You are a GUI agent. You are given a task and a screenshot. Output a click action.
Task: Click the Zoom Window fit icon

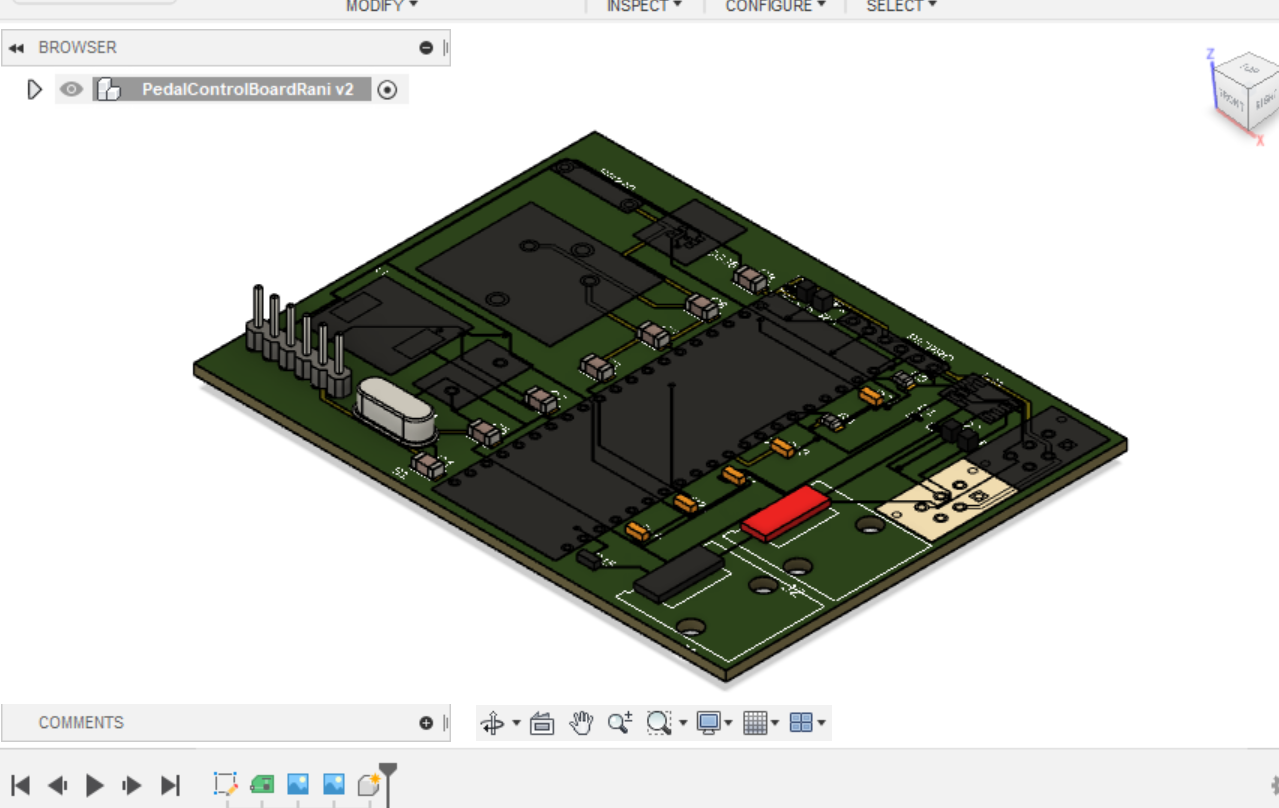[658, 722]
